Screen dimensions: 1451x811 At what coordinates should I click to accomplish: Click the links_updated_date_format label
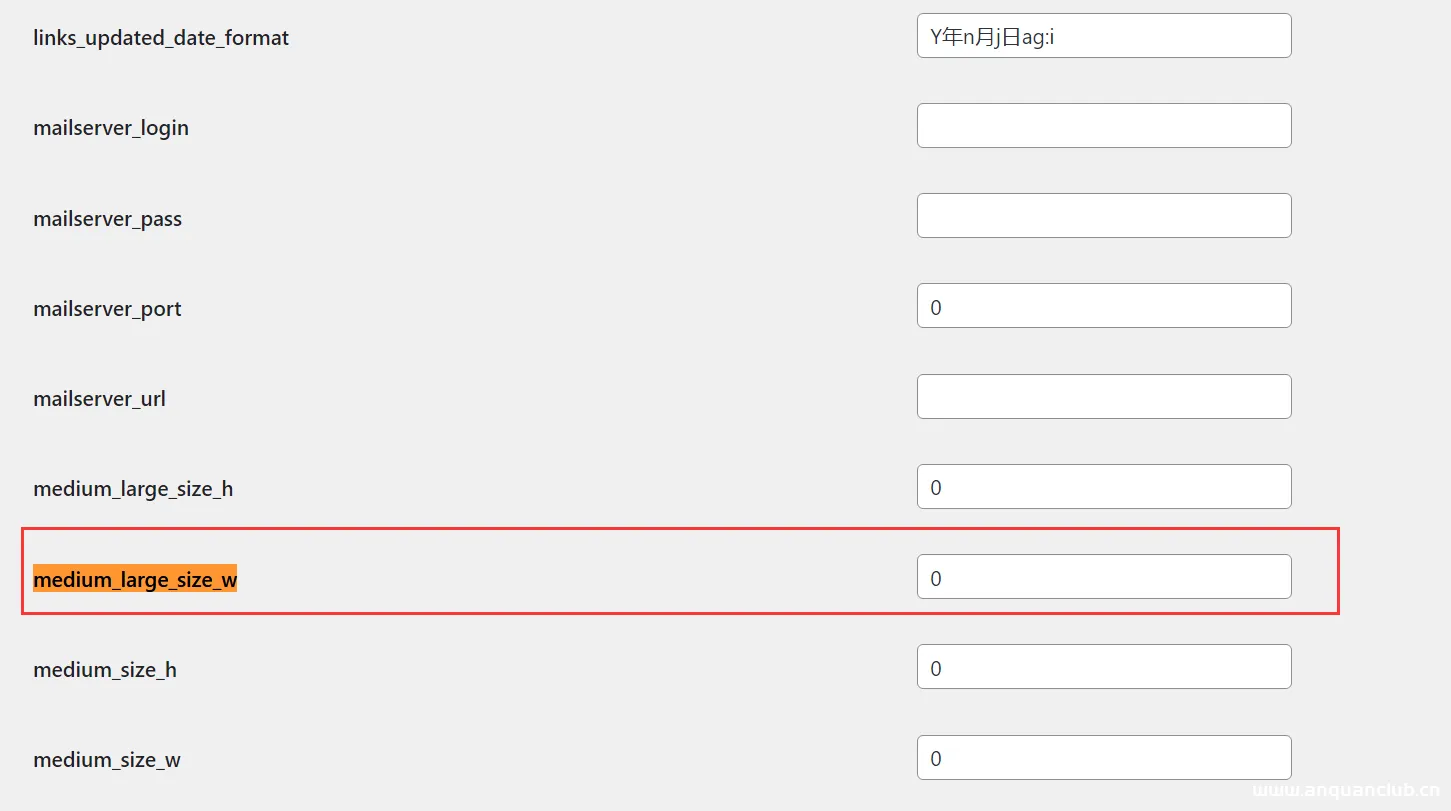pos(161,38)
